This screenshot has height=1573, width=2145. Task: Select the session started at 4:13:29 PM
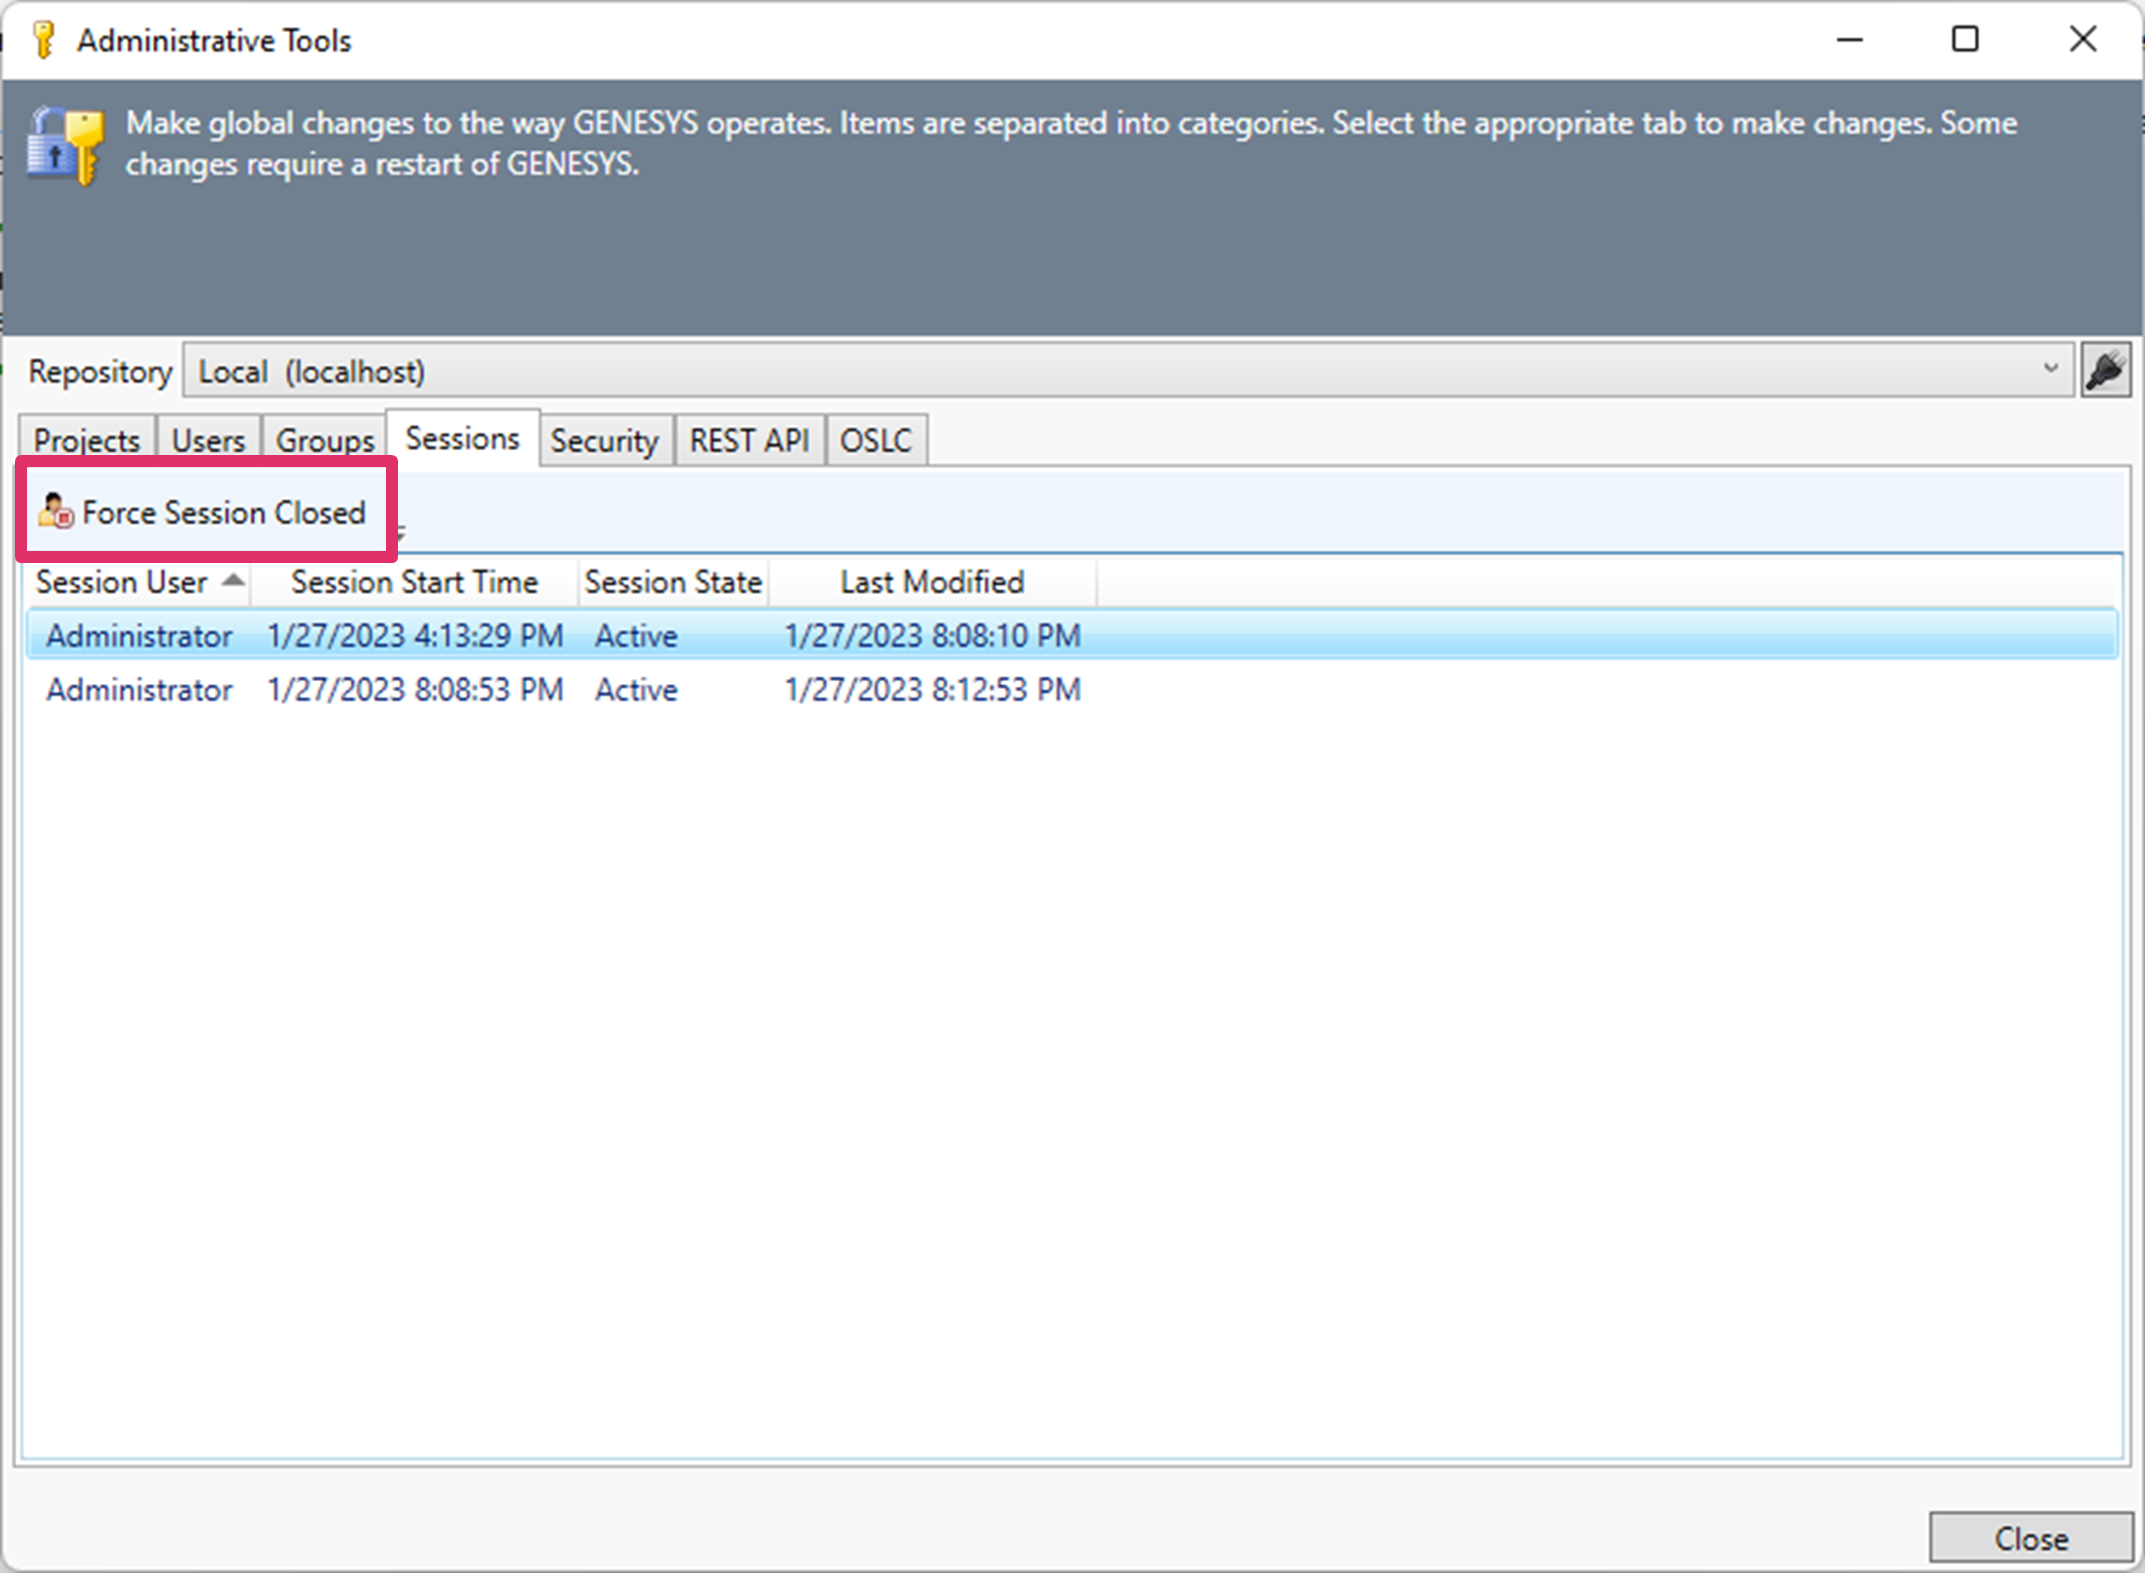[415, 636]
